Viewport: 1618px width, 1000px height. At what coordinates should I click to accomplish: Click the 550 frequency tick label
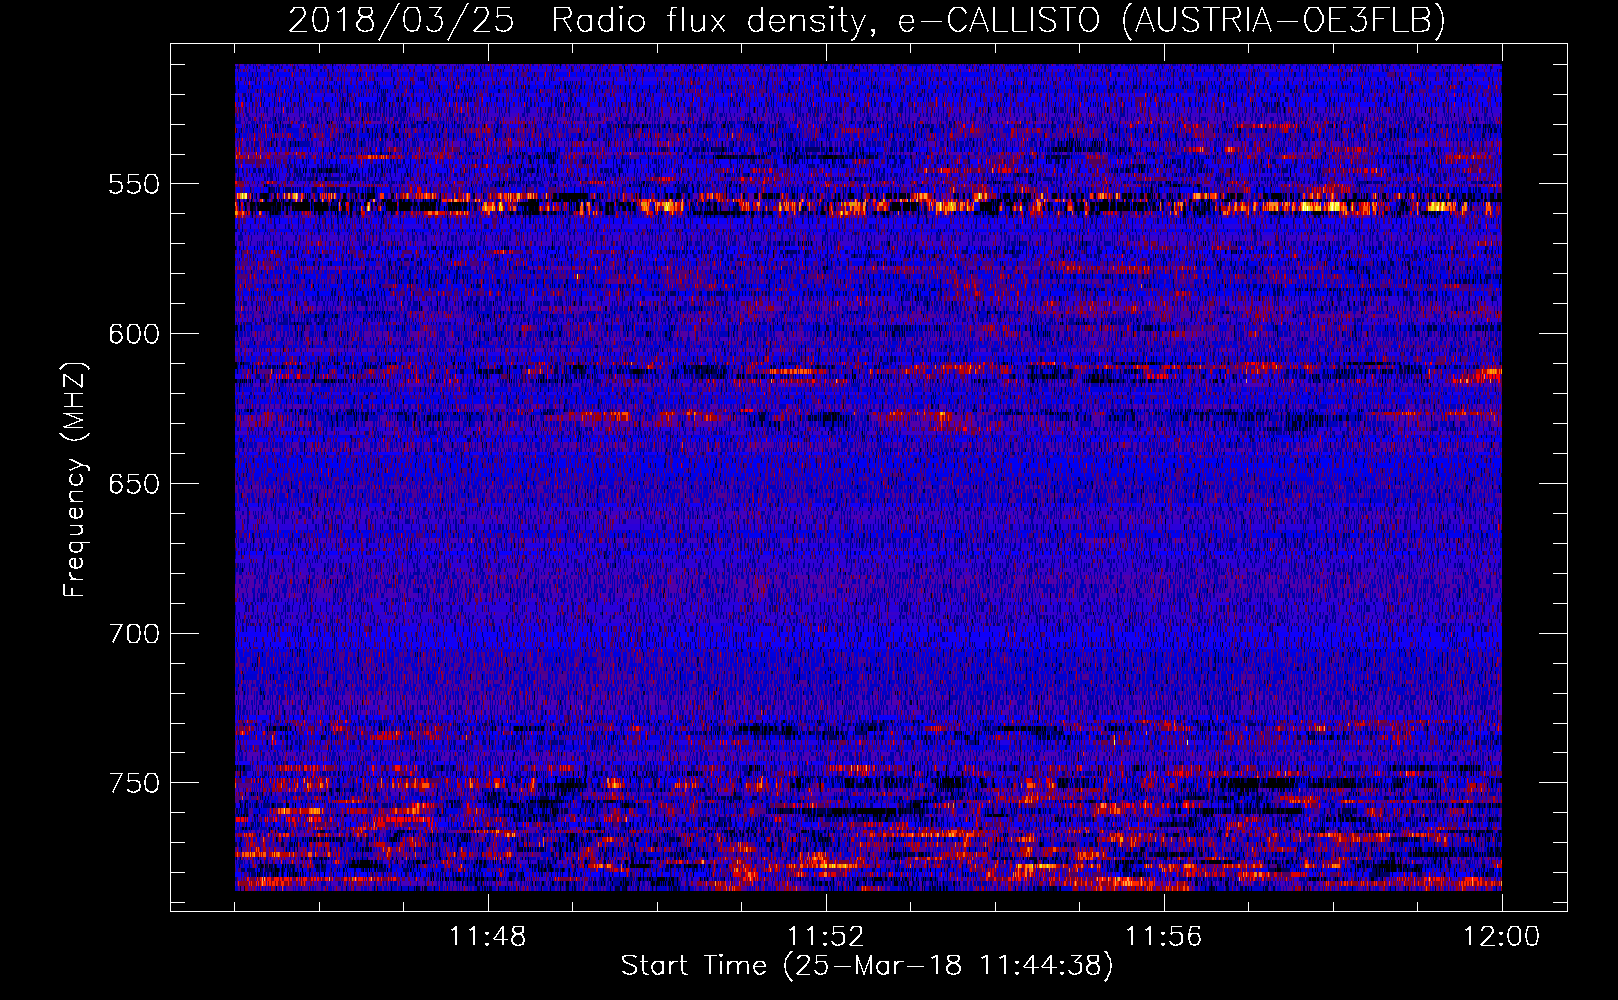coord(134,184)
